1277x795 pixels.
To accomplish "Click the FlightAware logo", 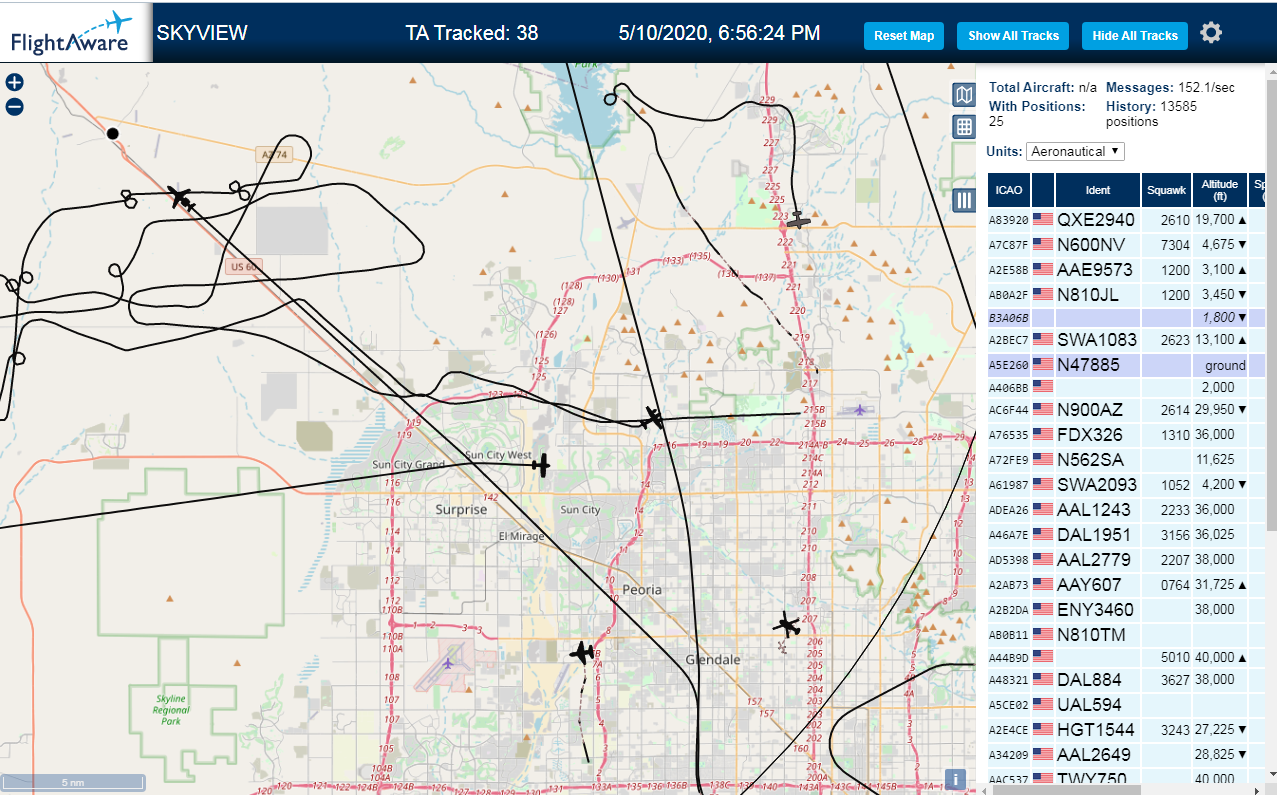I will 75,32.
